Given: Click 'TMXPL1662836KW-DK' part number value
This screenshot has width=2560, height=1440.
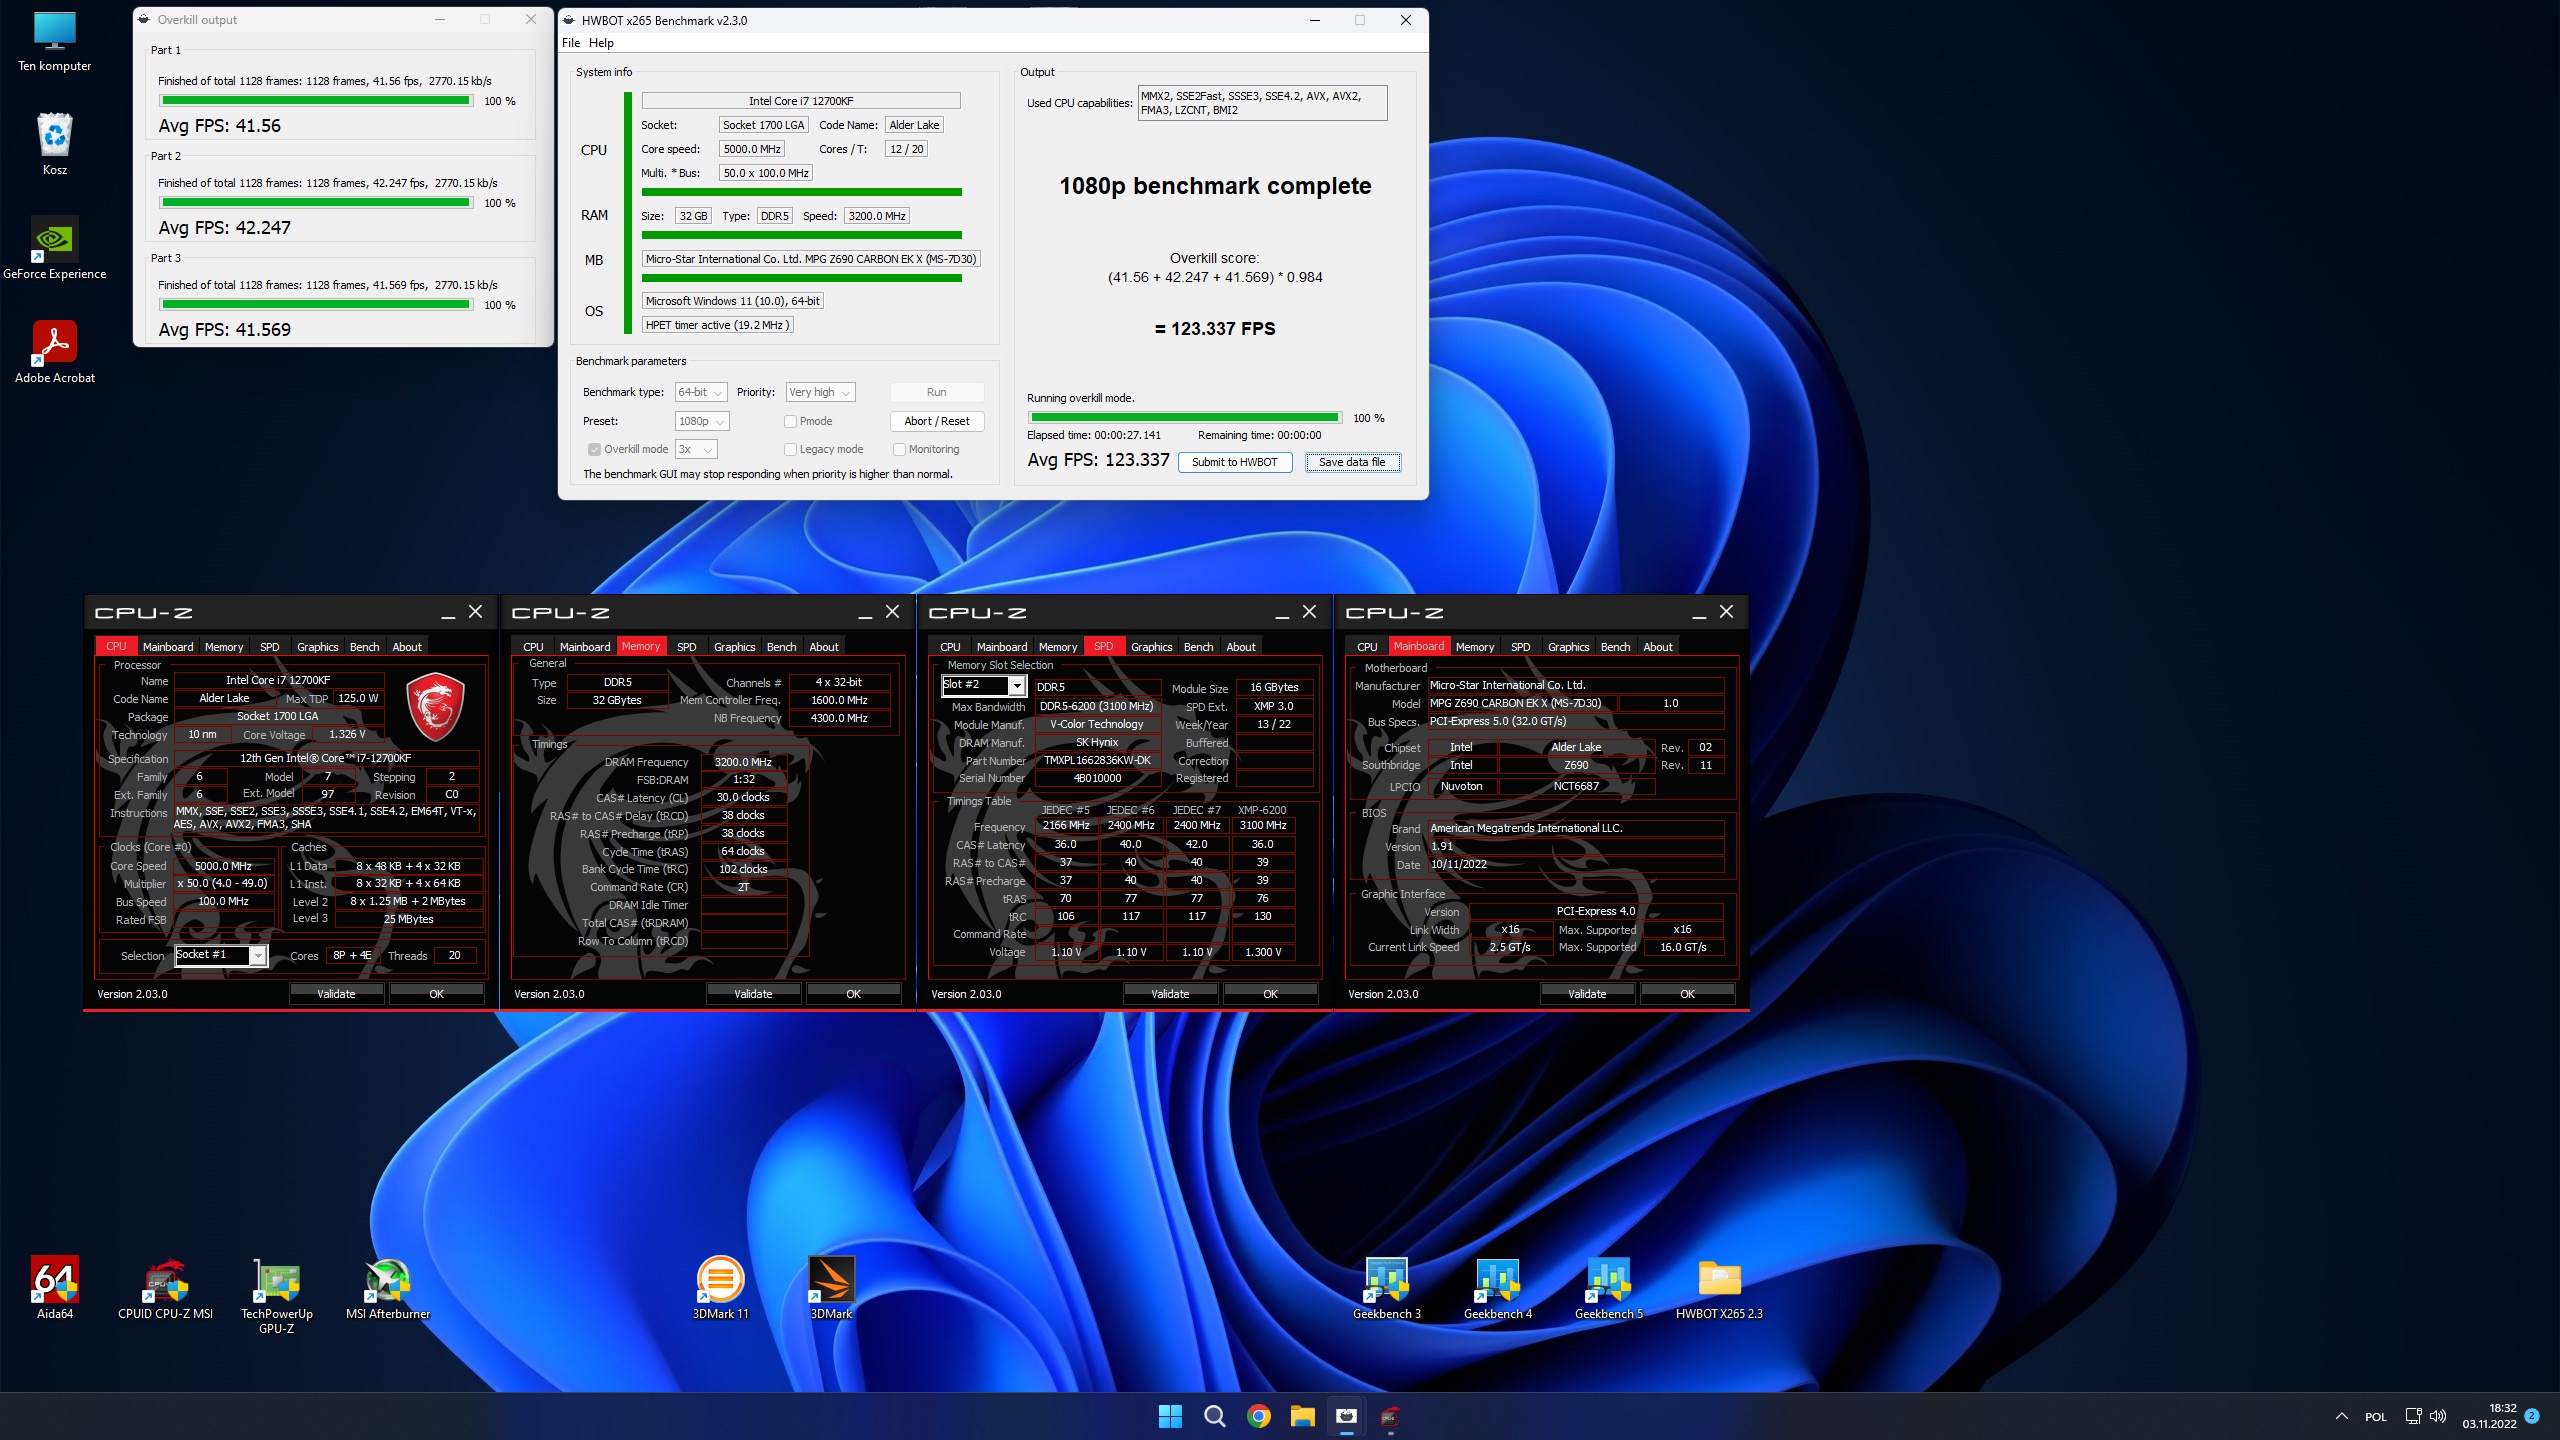Looking at the screenshot, I should (1097, 760).
